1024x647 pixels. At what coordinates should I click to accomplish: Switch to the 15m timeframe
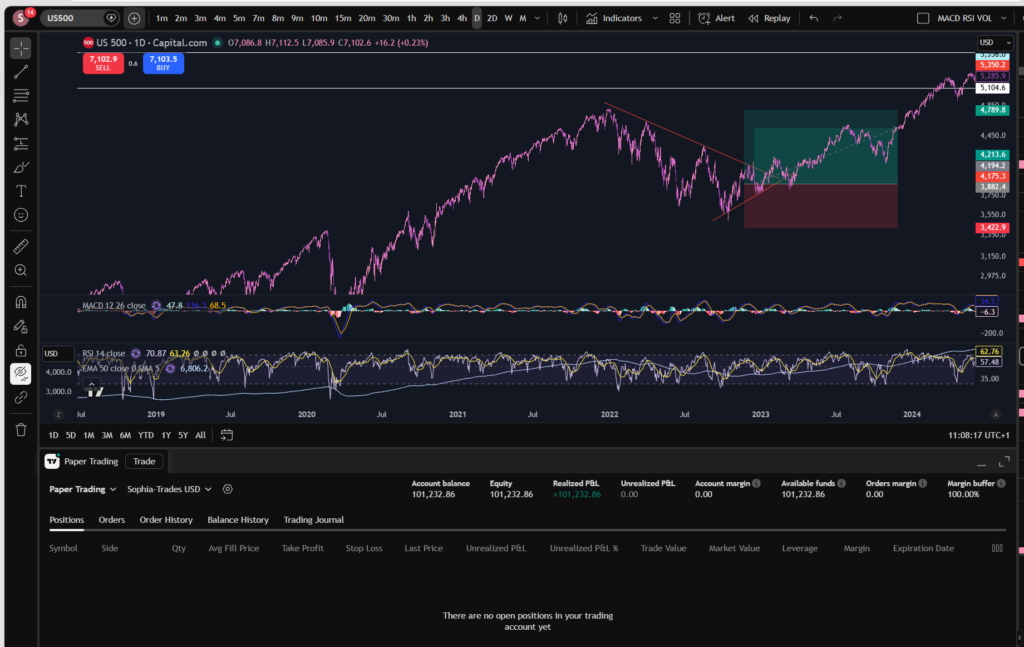[343, 18]
